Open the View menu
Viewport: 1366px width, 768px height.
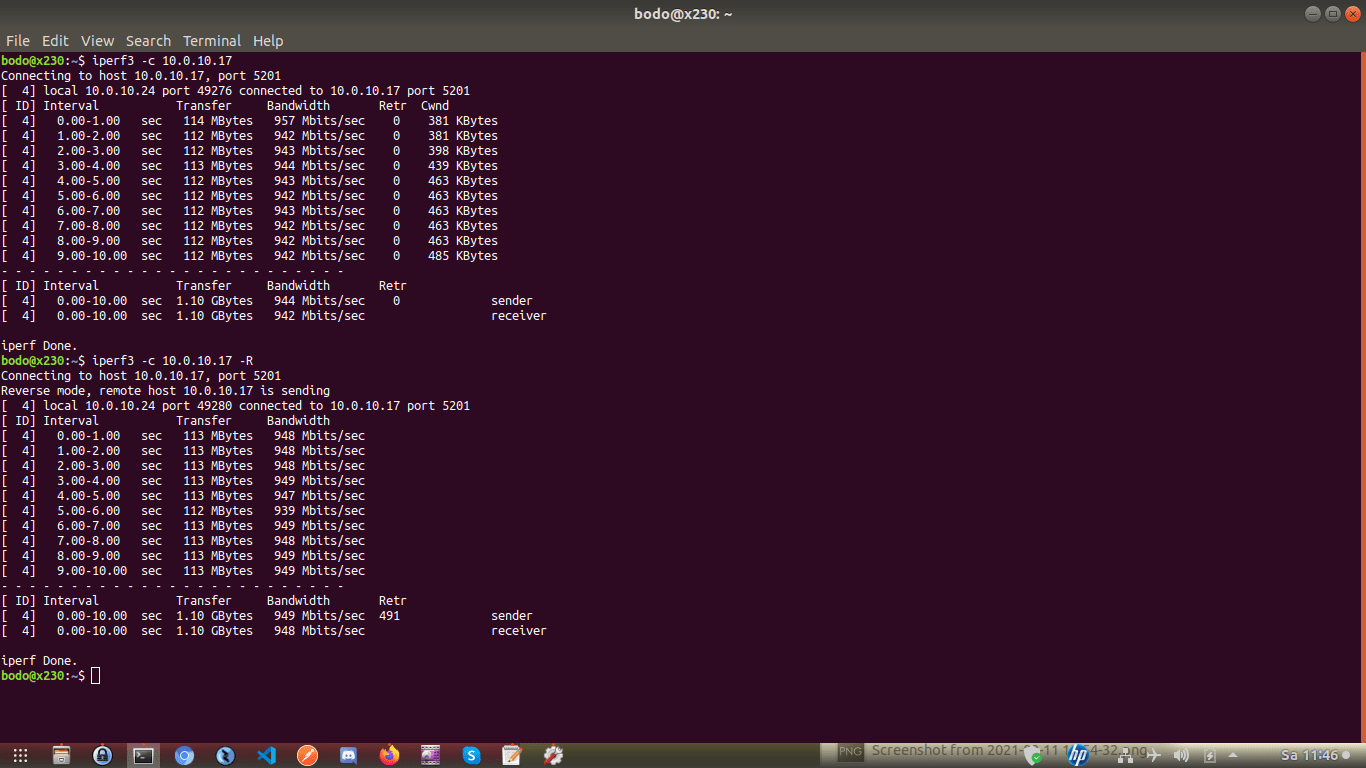pos(97,41)
